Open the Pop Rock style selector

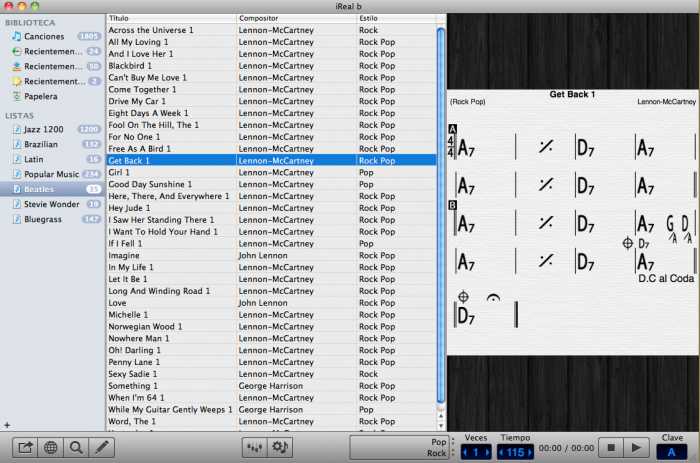[399, 447]
